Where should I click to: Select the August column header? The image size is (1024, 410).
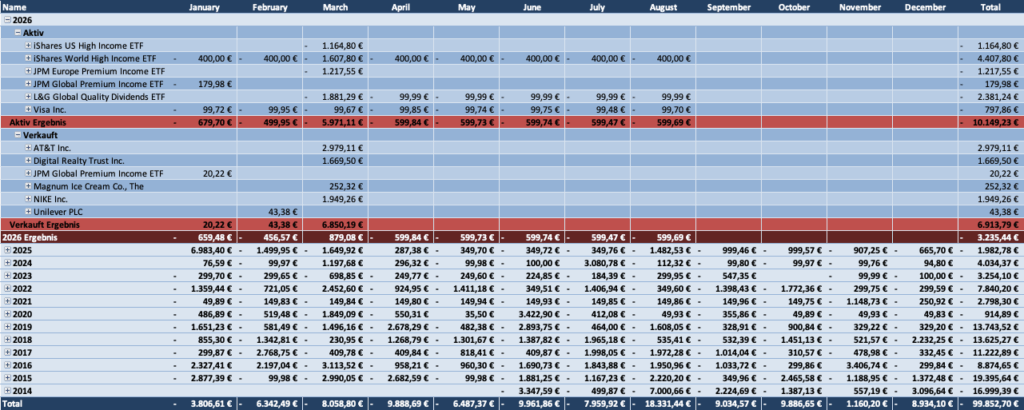663,7
